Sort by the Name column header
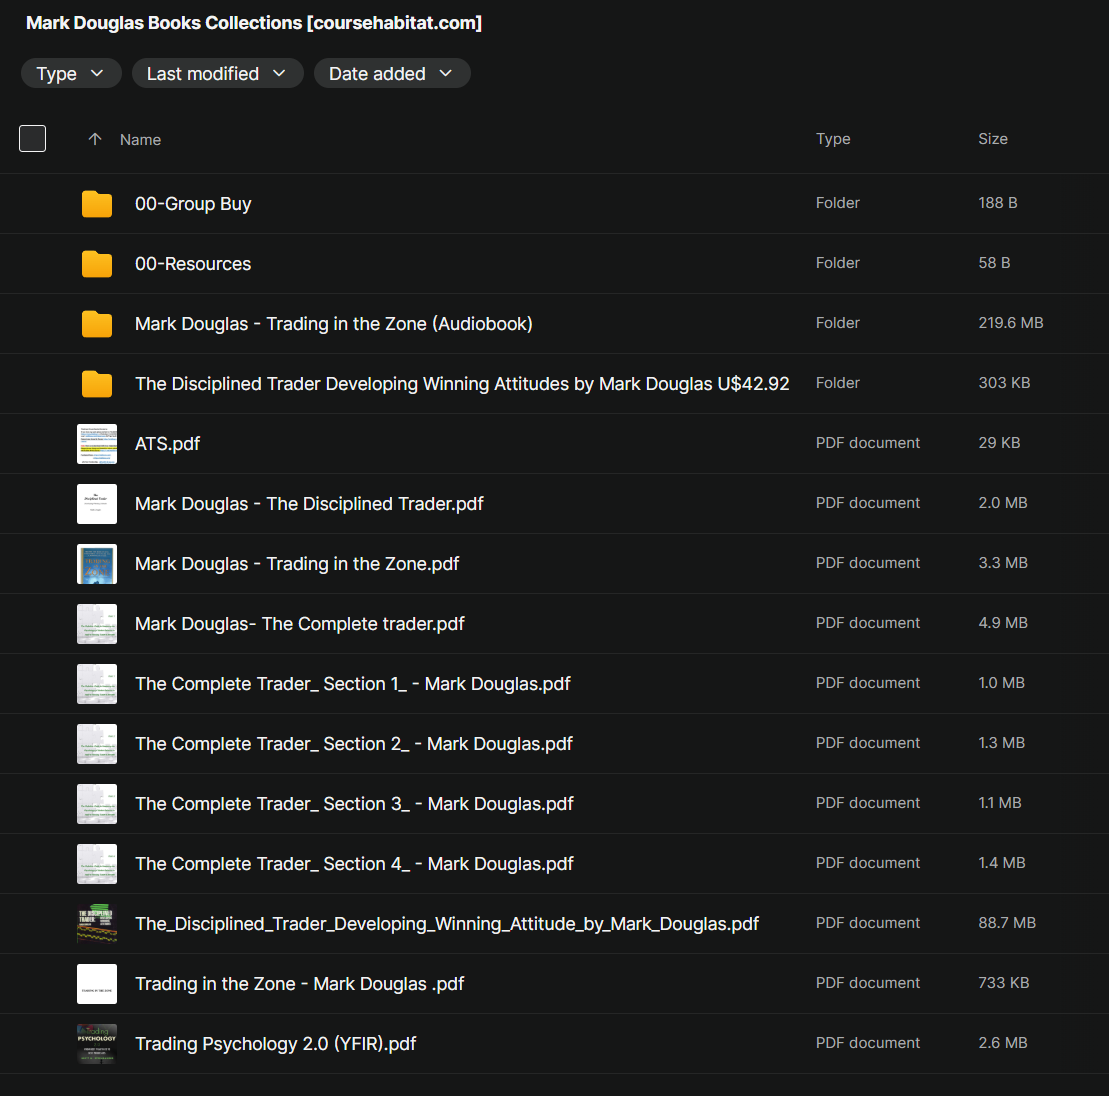 click(140, 140)
